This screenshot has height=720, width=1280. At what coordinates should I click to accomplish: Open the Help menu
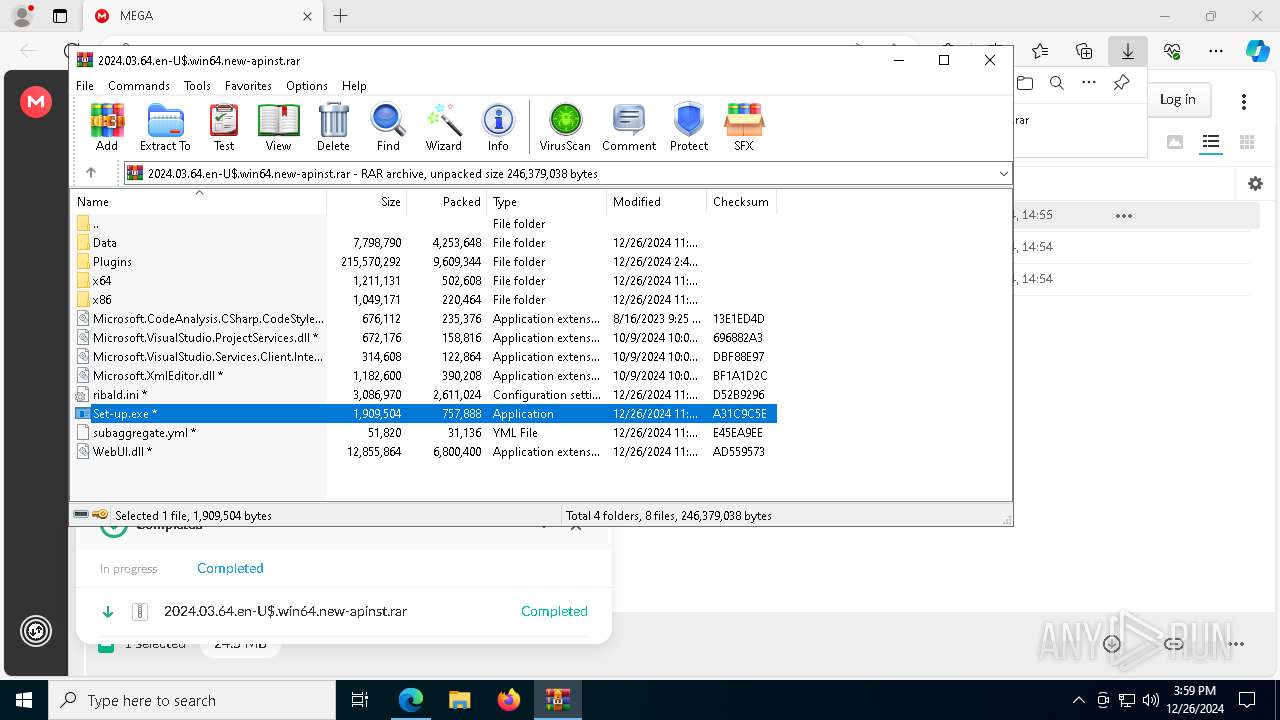(x=354, y=86)
